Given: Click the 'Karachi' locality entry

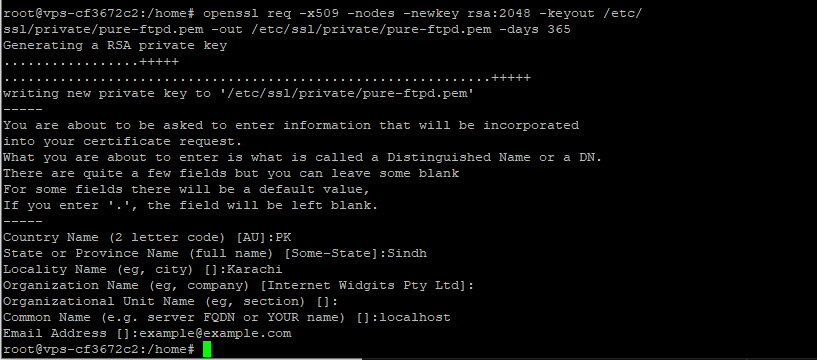Looking at the screenshot, I should [255, 269].
